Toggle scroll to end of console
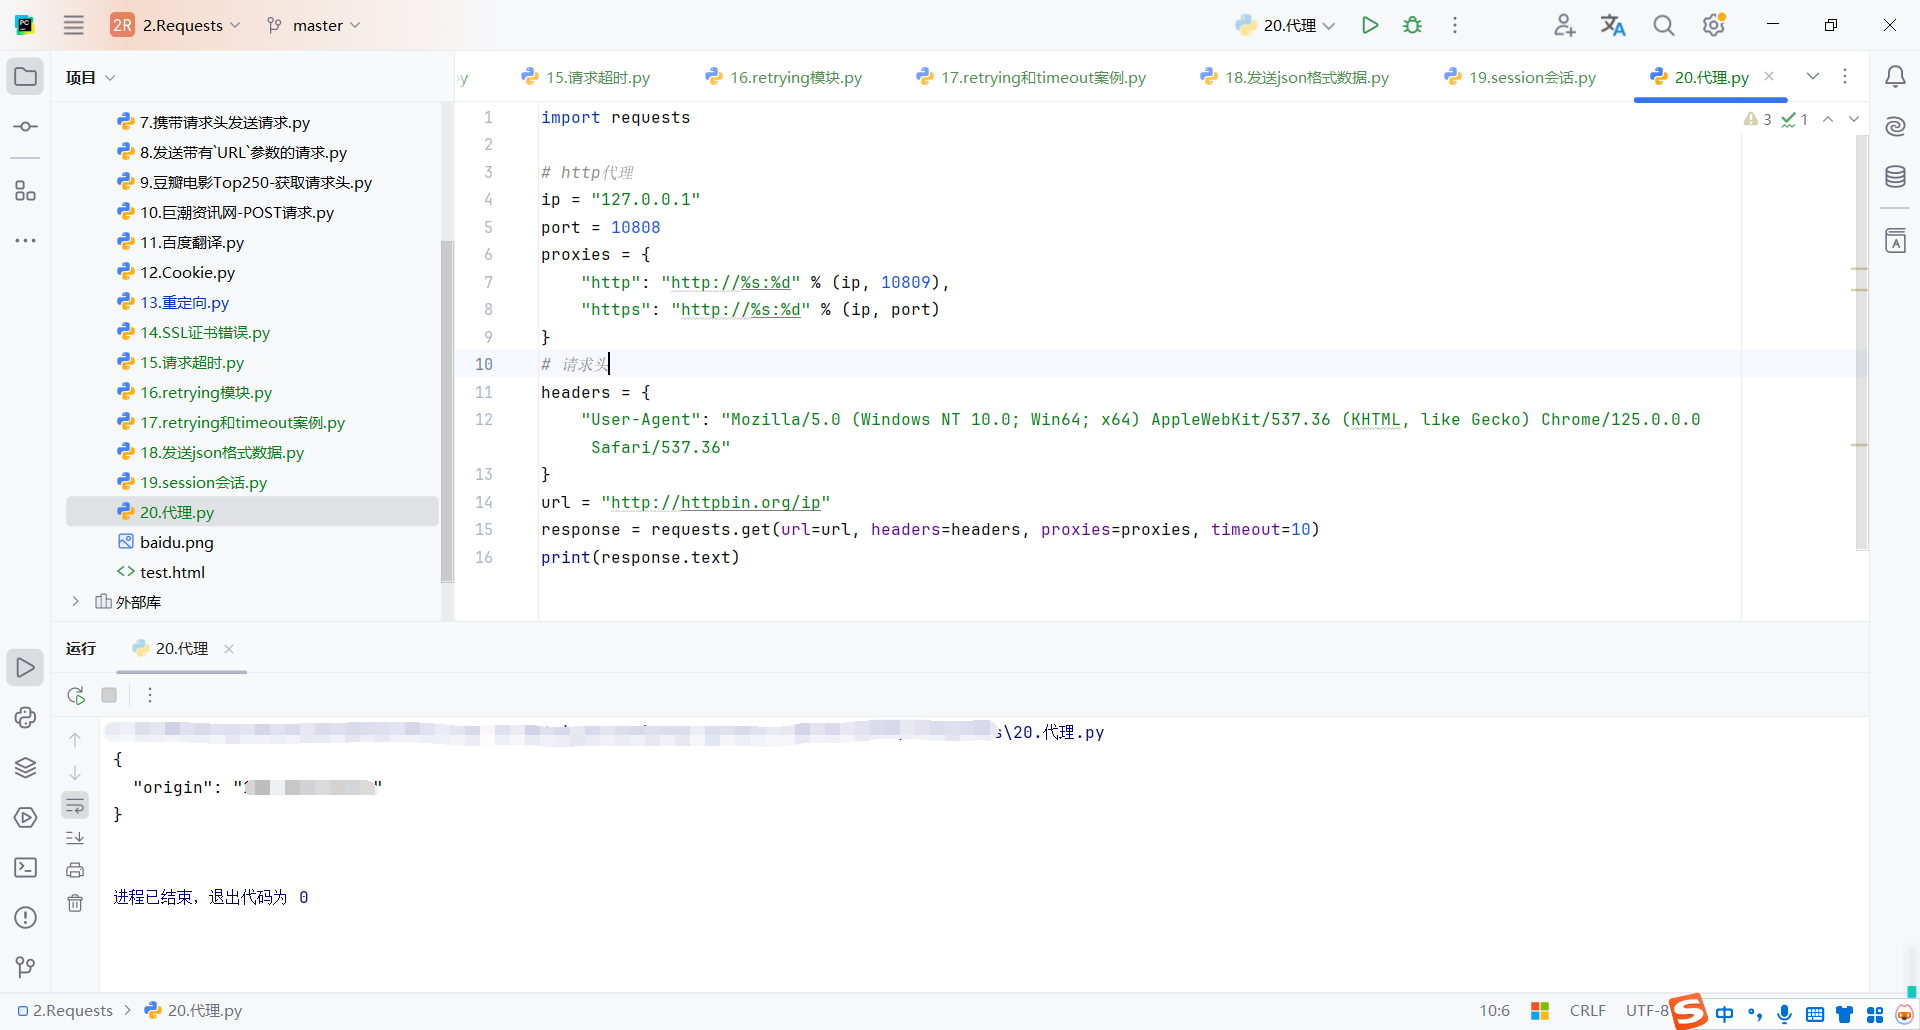Screen dimensions: 1920x1030 point(75,838)
